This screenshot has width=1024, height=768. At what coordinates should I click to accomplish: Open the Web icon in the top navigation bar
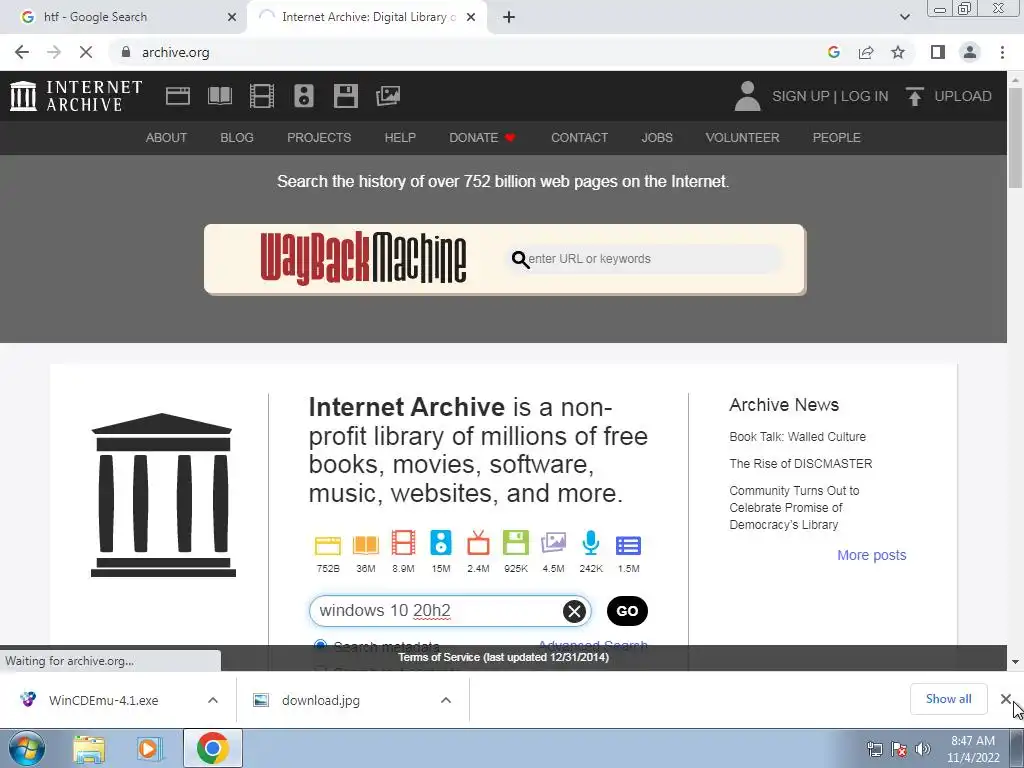point(178,96)
